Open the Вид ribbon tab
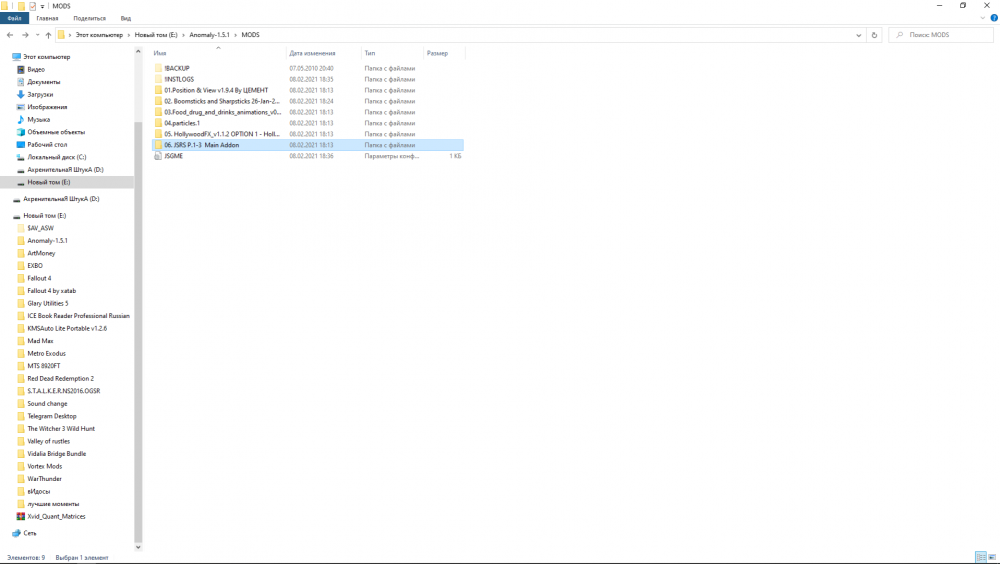Screen dimensions: 1000x564 (126, 19)
